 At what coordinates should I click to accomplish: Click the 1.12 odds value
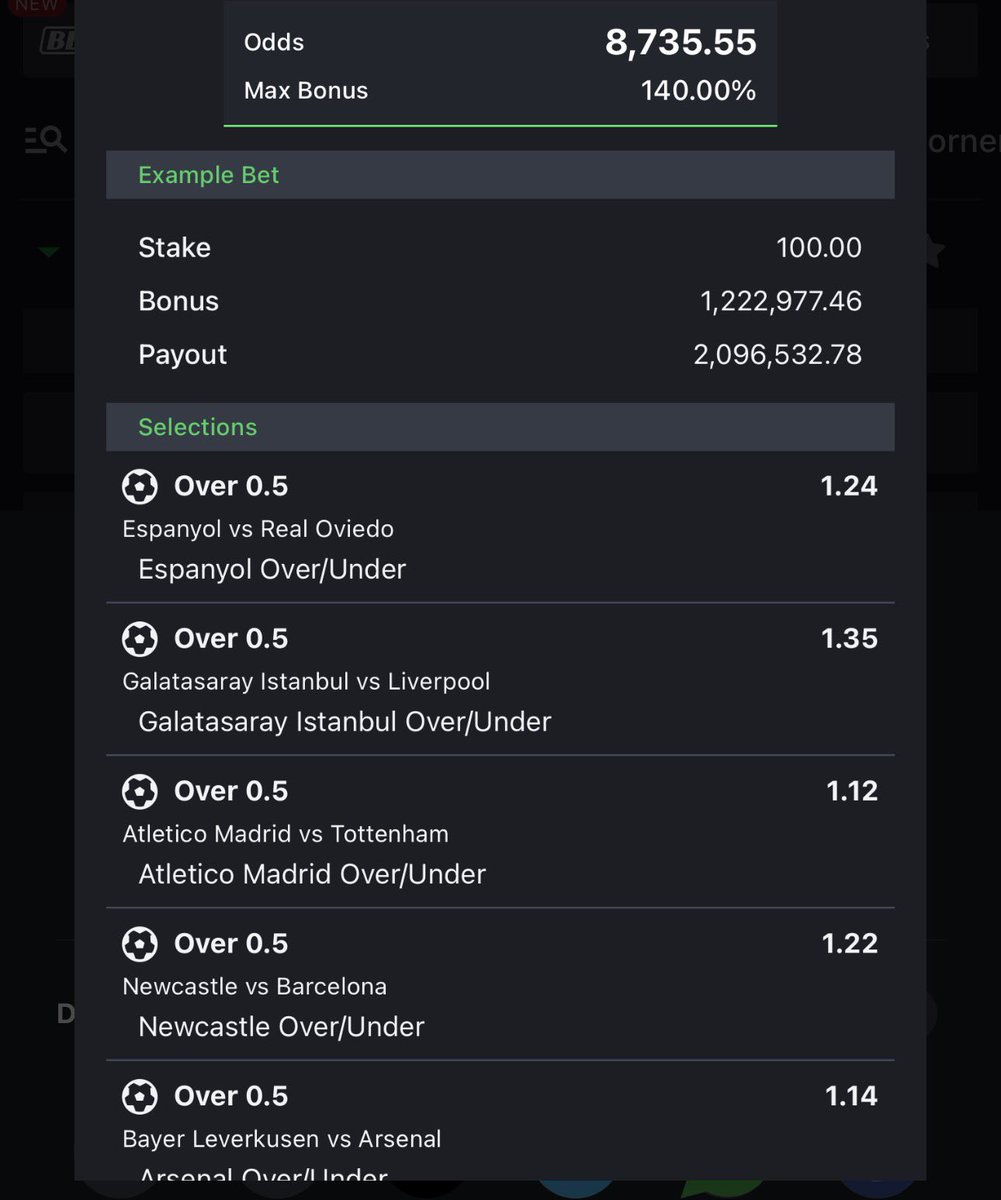pos(852,791)
